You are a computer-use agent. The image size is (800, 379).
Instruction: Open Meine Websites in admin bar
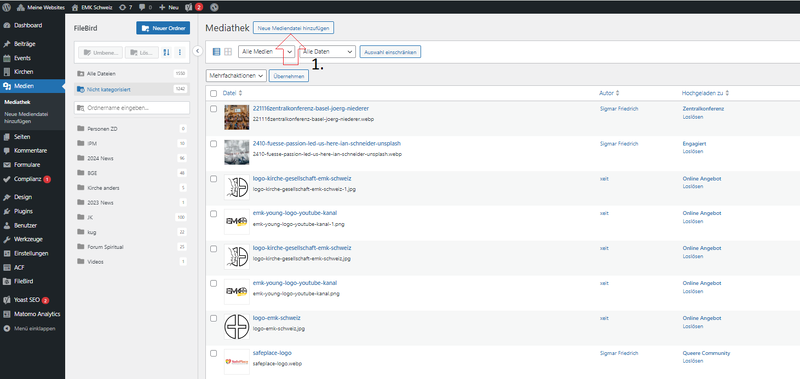[42, 7]
